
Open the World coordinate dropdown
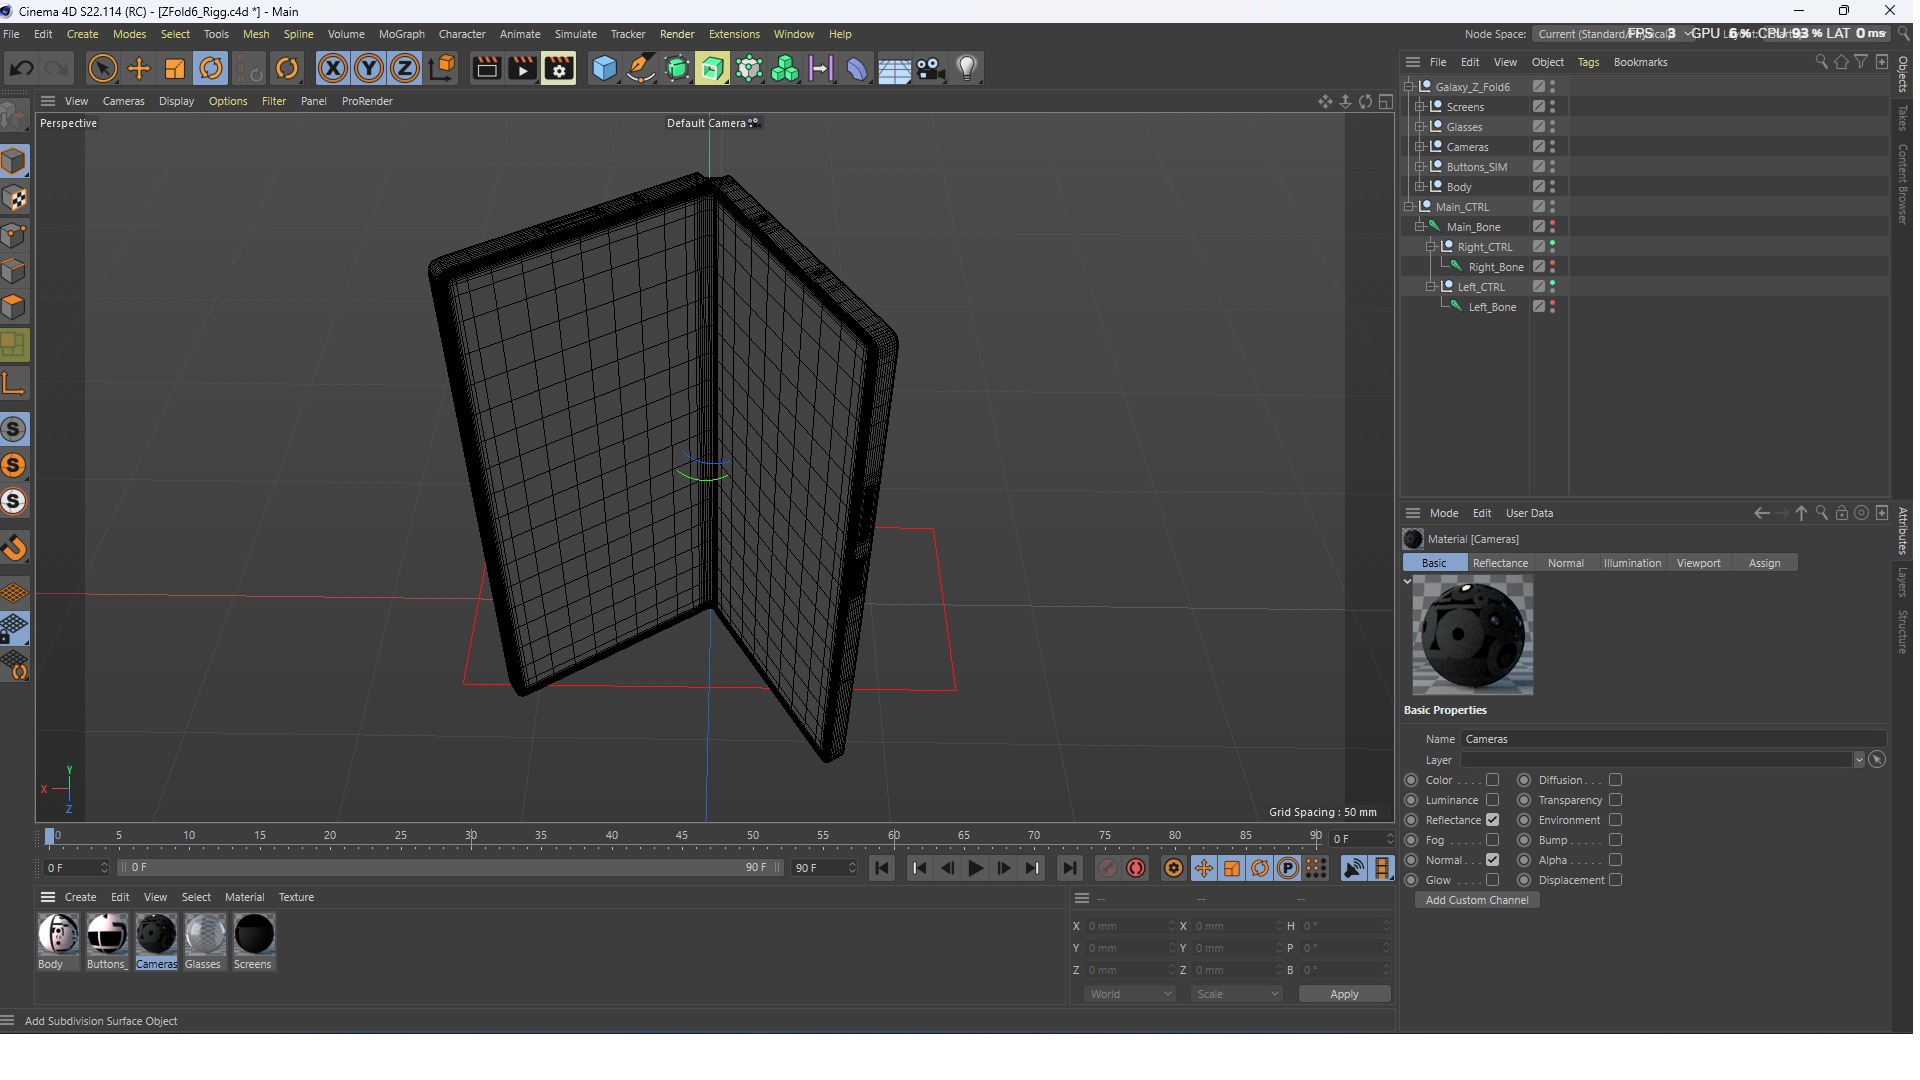coord(1130,994)
